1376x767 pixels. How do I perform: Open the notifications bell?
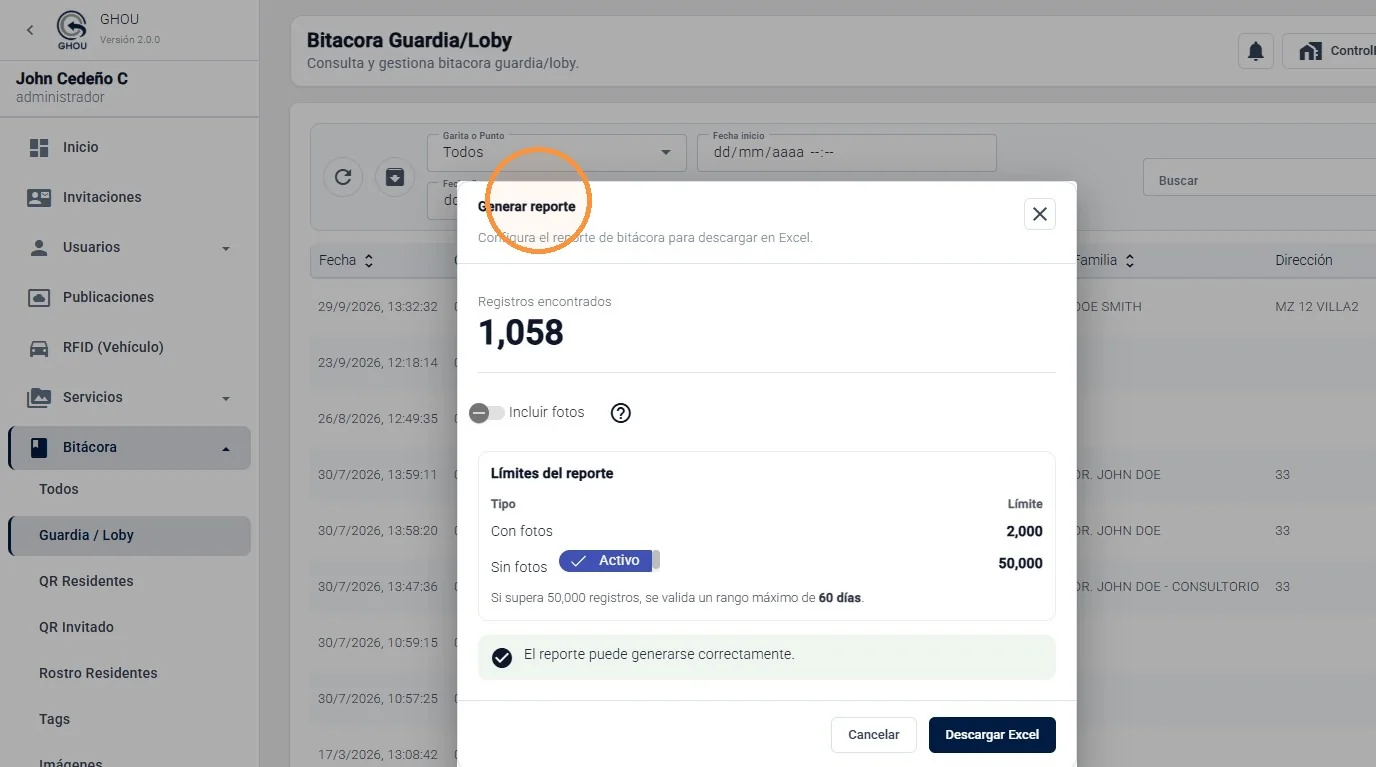(1256, 51)
